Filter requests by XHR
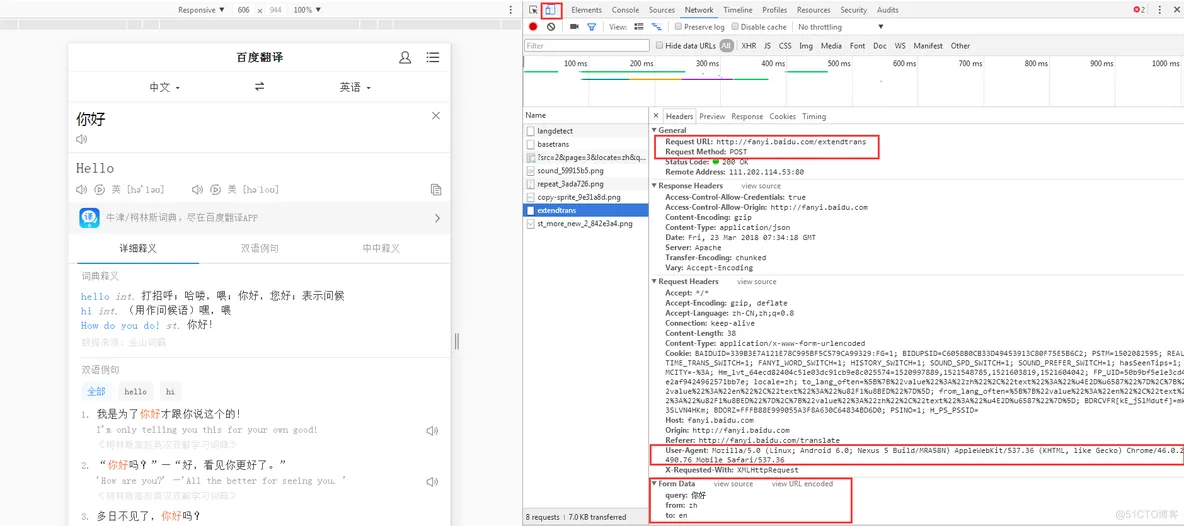The height and width of the screenshot is (526, 1184). coord(748,46)
